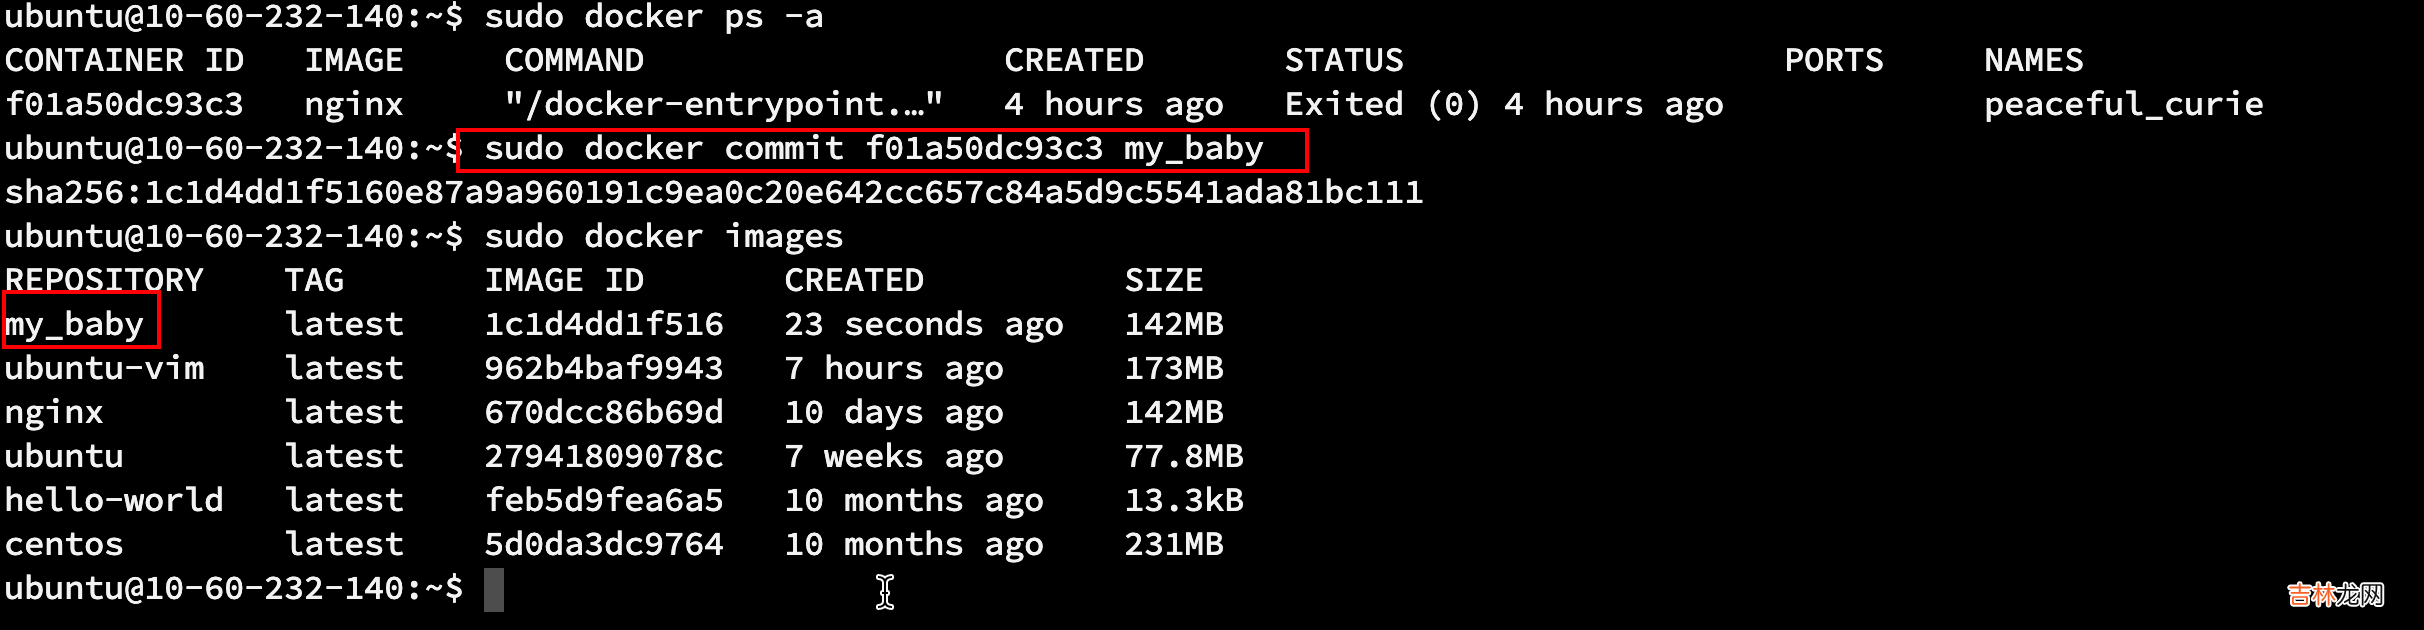Viewport: 2424px width, 630px height.
Task: Click the peaceful_curie container name
Action: coord(2123,105)
